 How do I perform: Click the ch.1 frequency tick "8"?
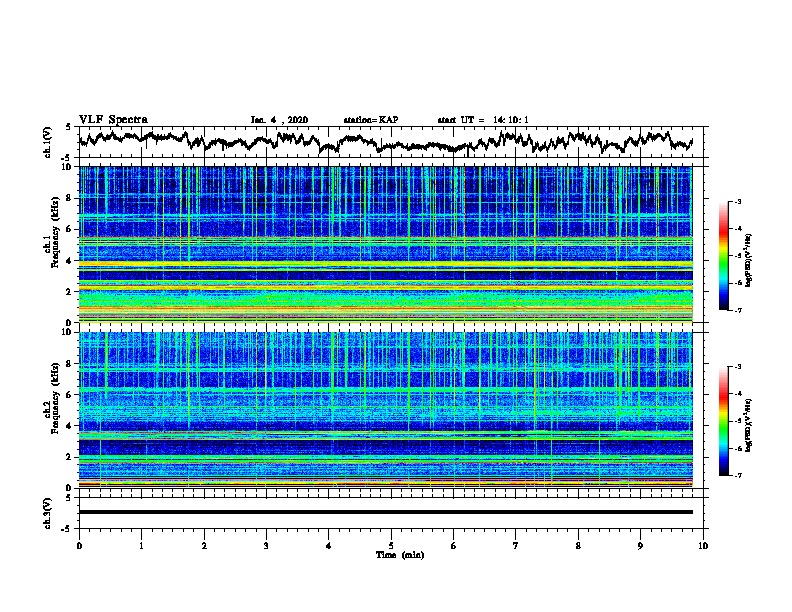(x=69, y=198)
